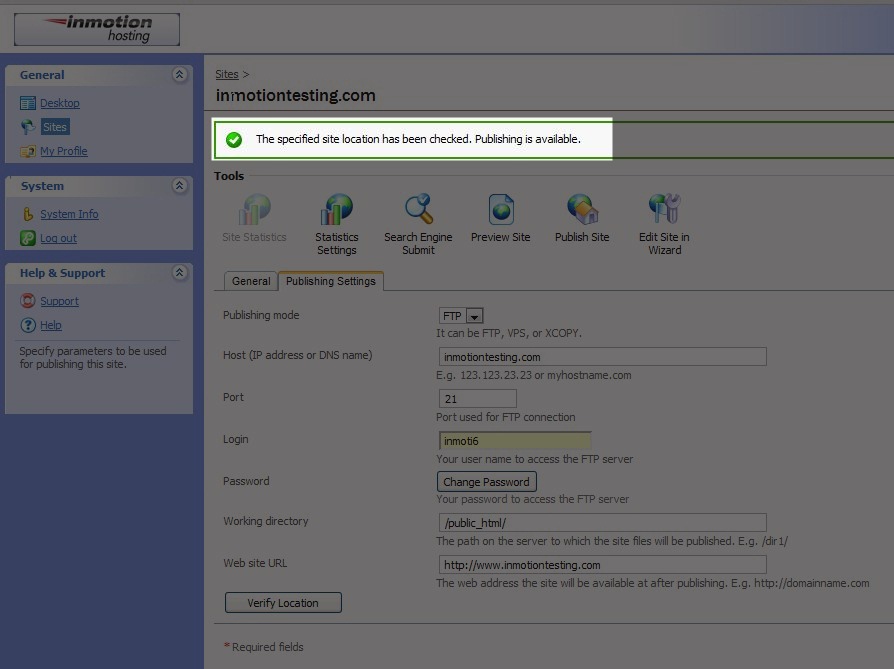
Task: Click the Site Statistics icon
Action: pos(254,211)
